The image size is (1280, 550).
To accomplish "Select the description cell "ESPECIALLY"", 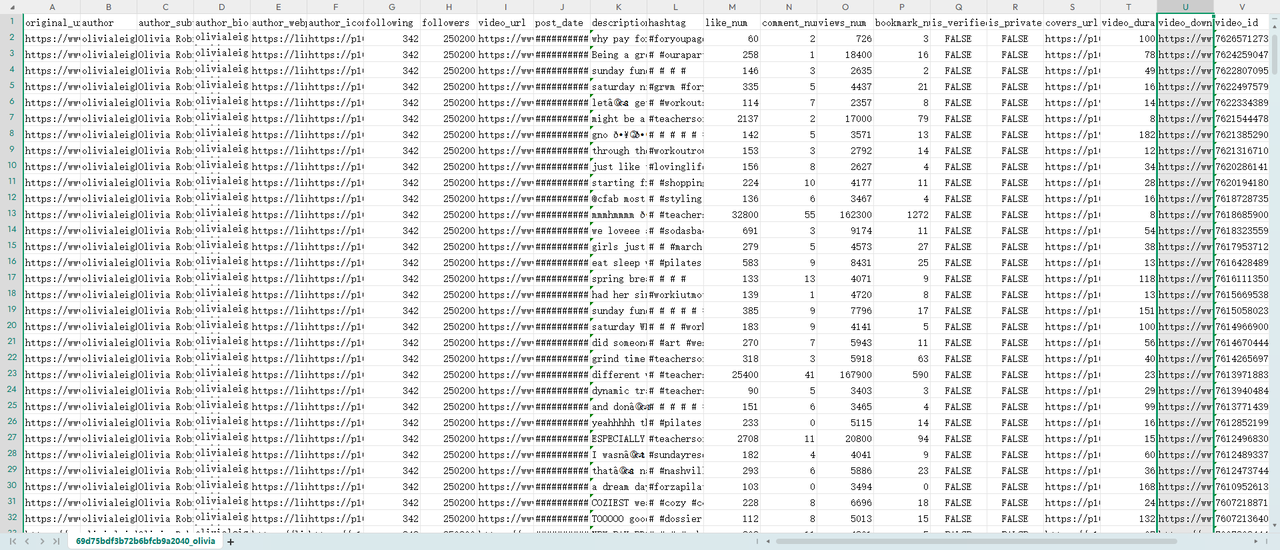I will pyautogui.click(x=619, y=438).
